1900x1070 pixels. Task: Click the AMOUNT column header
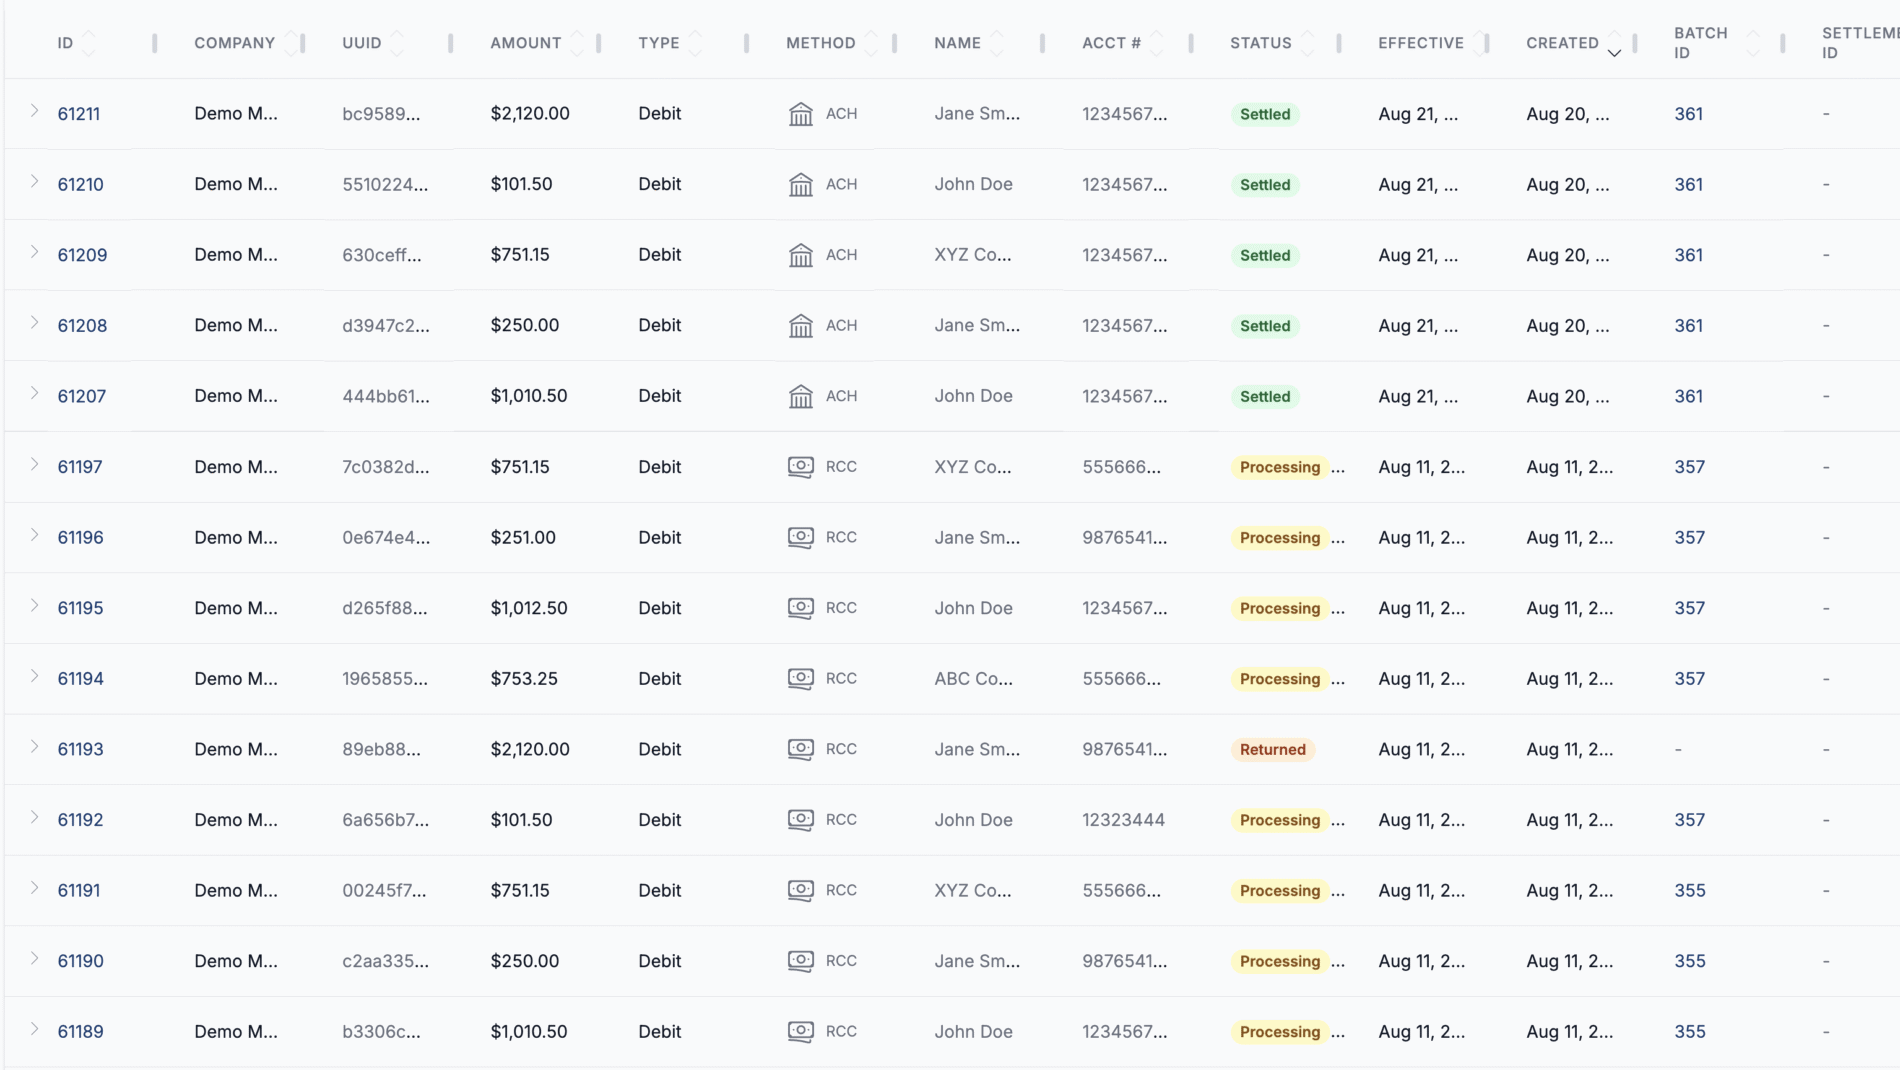(x=524, y=43)
